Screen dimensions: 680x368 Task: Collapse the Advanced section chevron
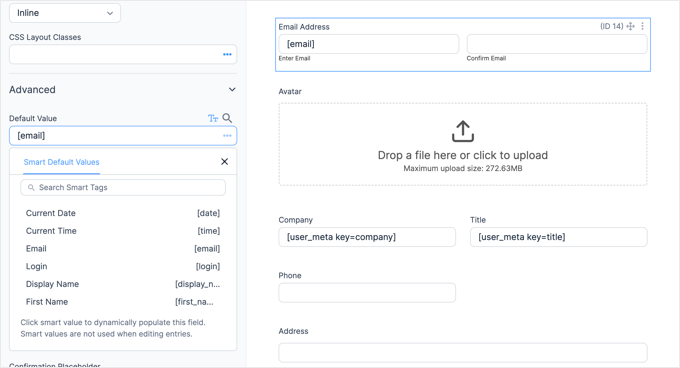232,89
